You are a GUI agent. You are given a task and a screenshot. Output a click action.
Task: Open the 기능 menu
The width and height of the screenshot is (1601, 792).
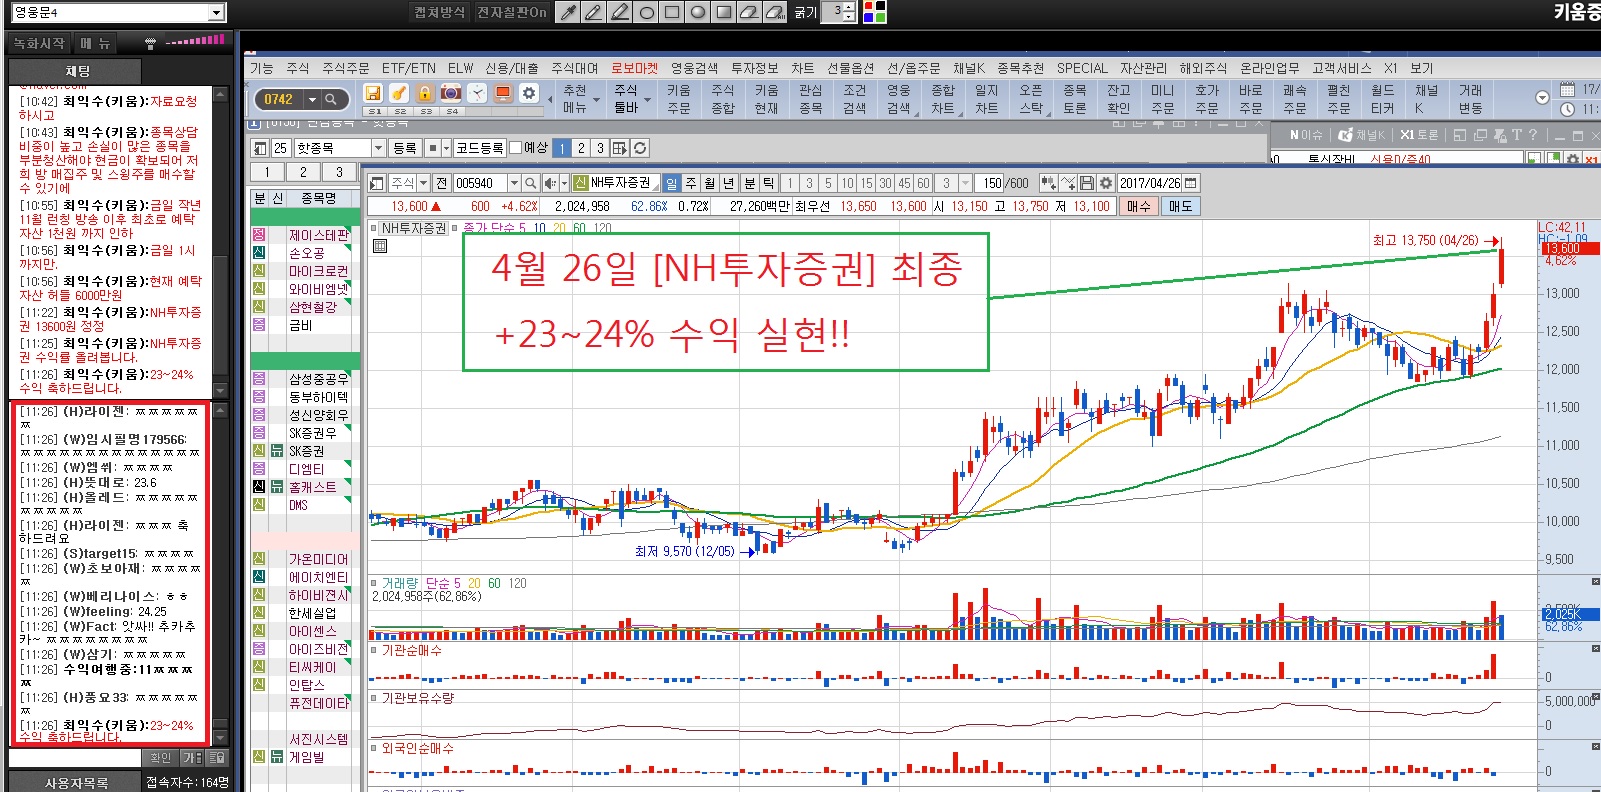pos(262,68)
